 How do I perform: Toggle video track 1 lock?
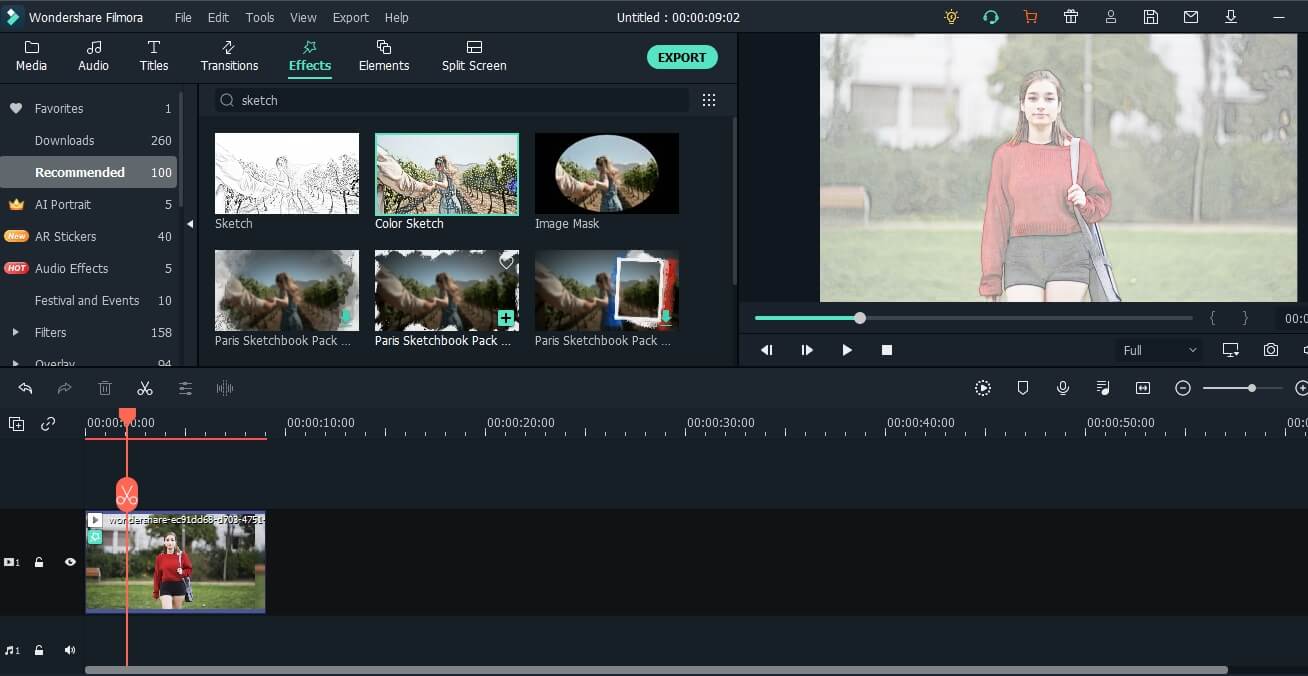click(x=39, y=562)
